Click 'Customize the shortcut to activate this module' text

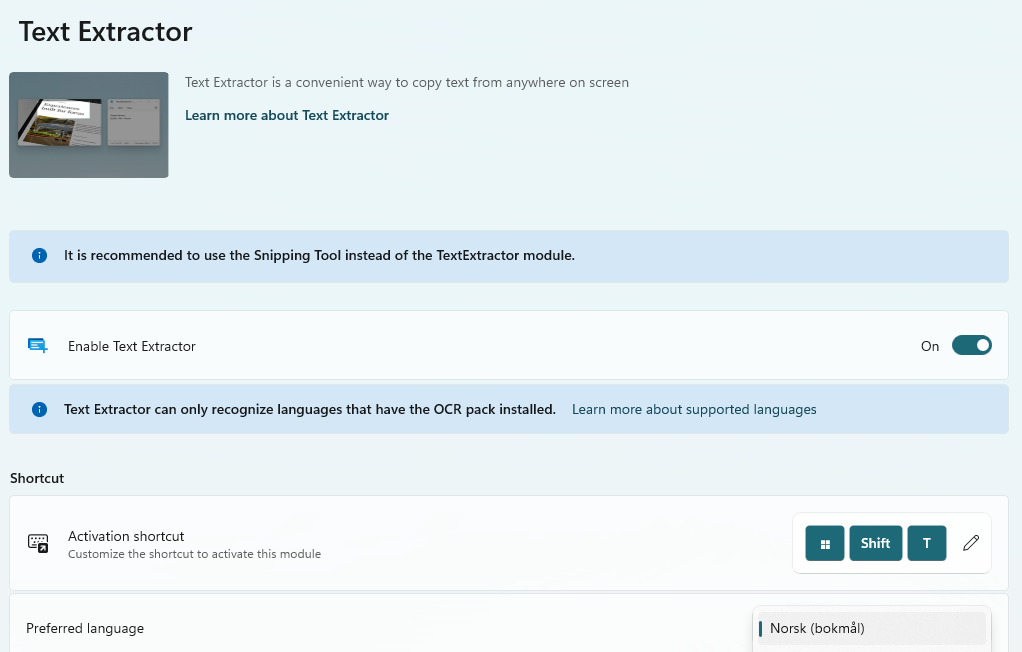pos(194,554)
